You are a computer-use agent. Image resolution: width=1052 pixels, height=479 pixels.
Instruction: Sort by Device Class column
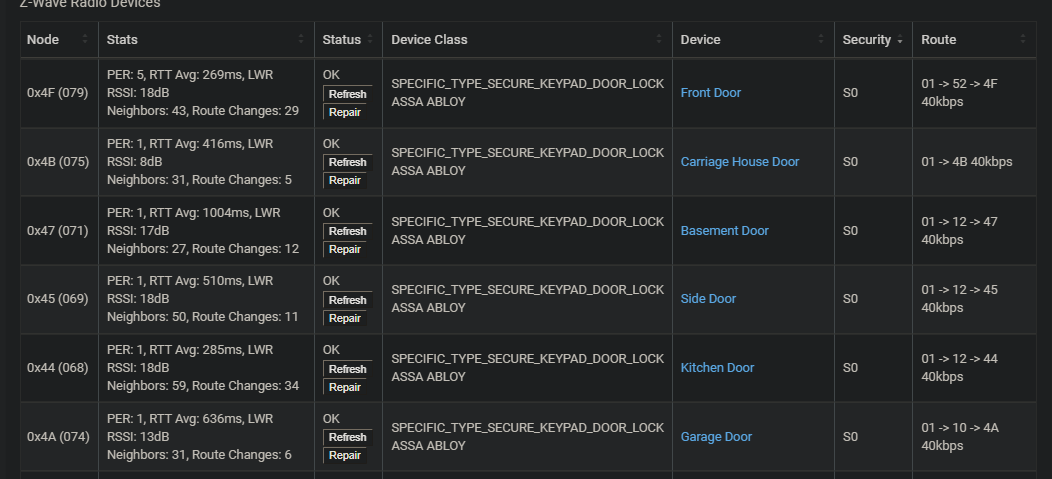tap(429, 40)
